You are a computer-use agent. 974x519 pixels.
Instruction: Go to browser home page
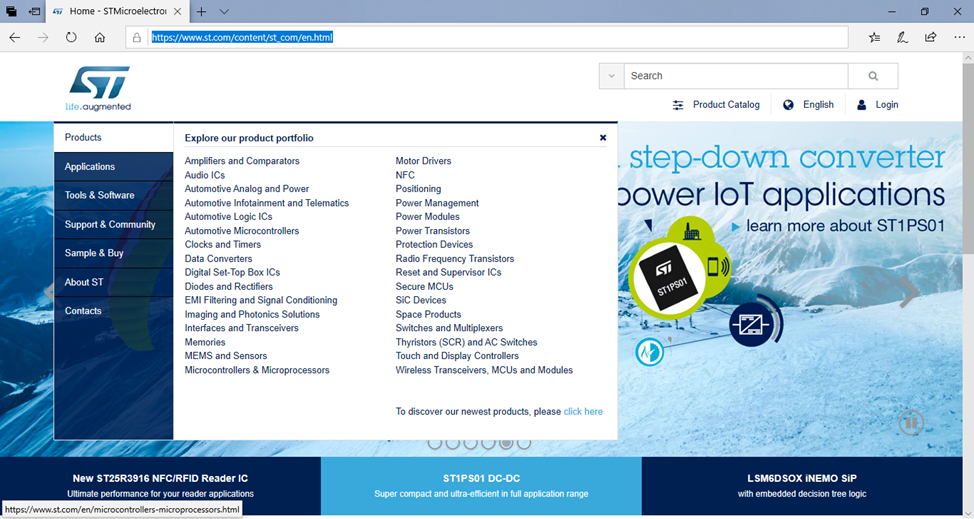[x=99, y=37]
